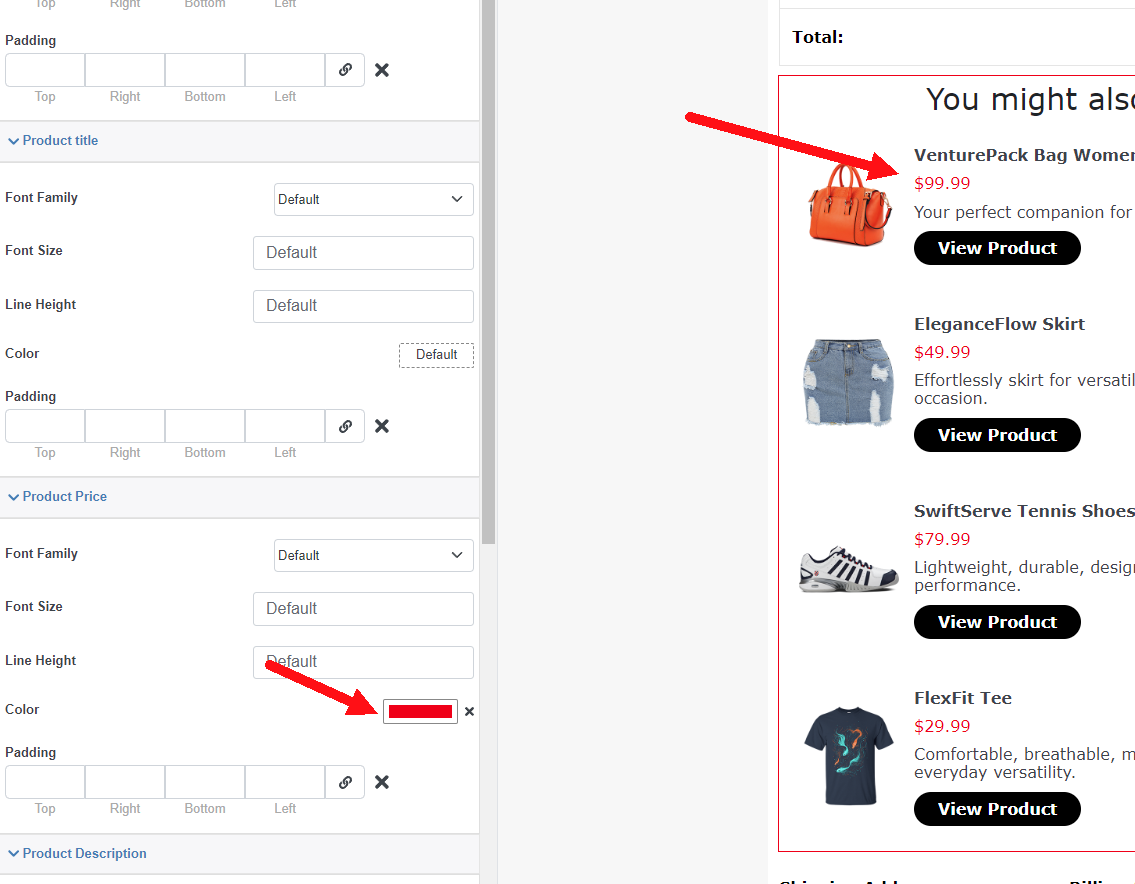The height and width of the screenshot is (884, 1135).
Task: Click the navy t-shirt product image
Action: [849, 756]
